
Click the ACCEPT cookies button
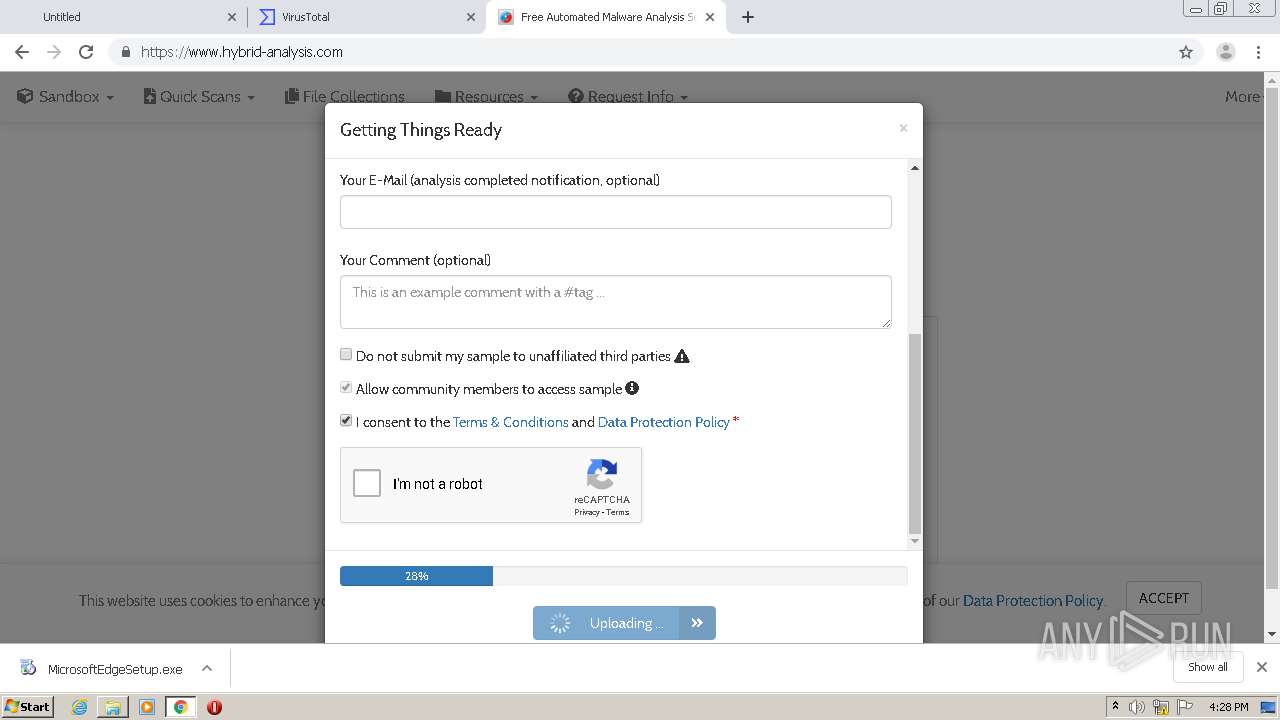point(1163,598)
